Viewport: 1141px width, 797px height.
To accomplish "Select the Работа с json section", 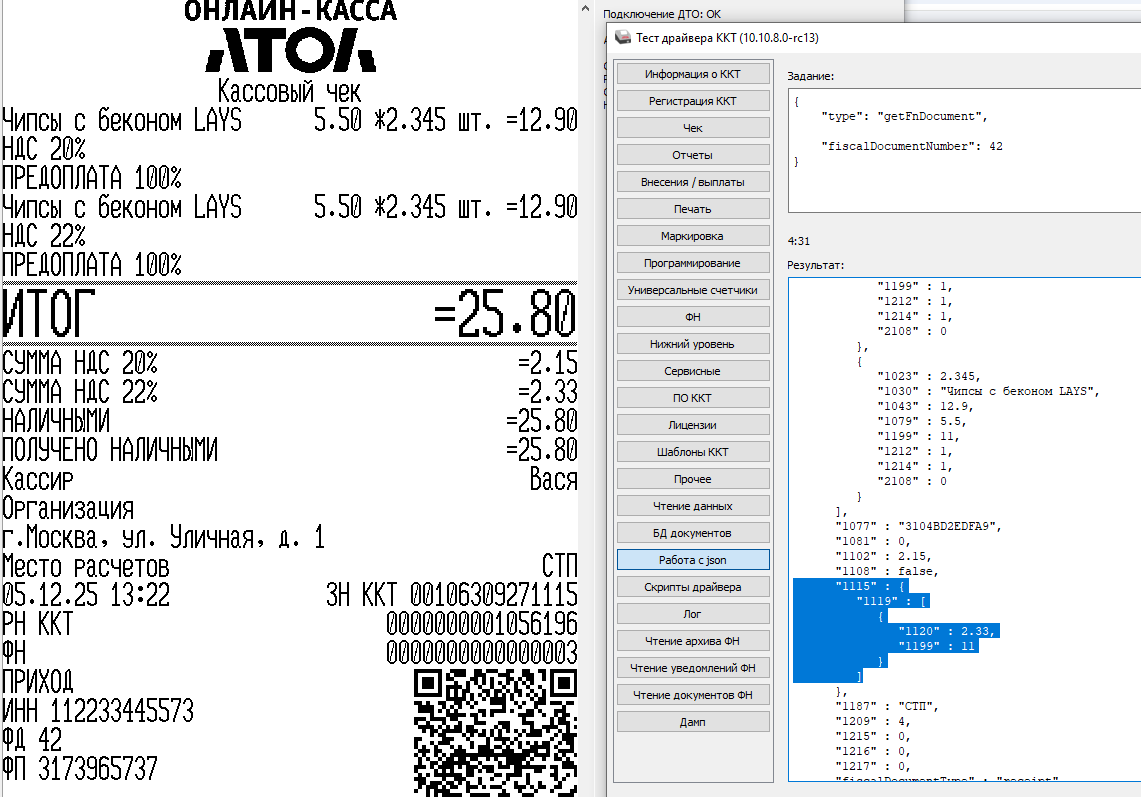I will pyautogui.click(x=693, y=560).
